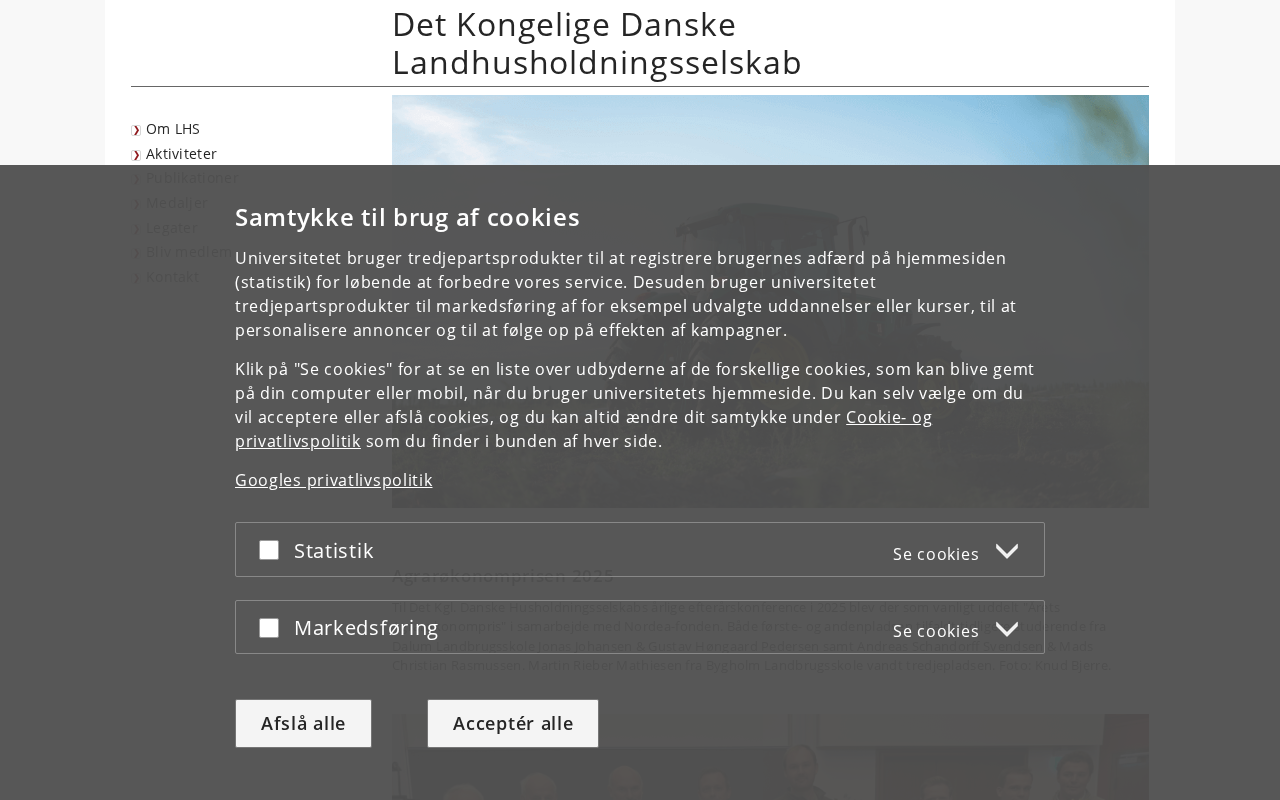Click the chevron icon in the Statistik row
Screen dimensions: 1280x800
1007,551
